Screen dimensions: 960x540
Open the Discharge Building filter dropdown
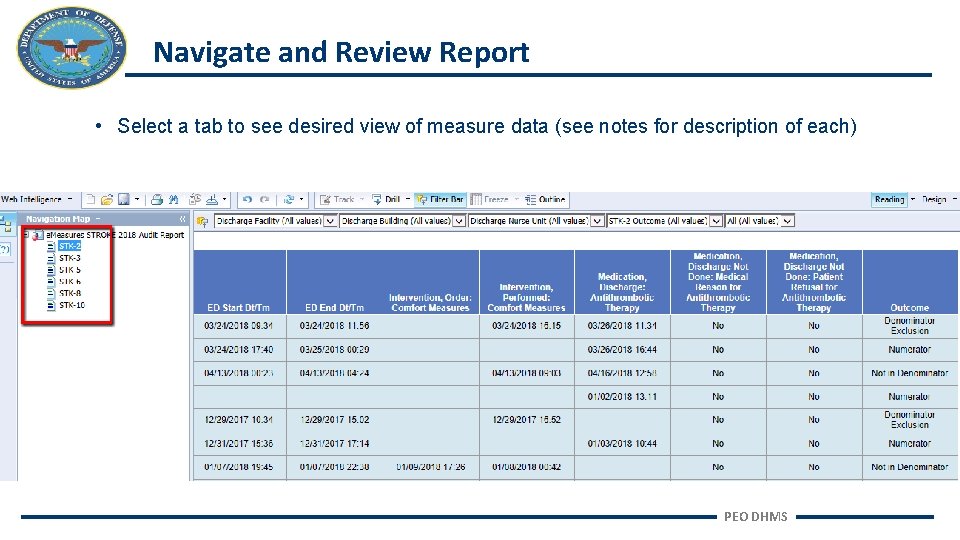pos(459,221)
